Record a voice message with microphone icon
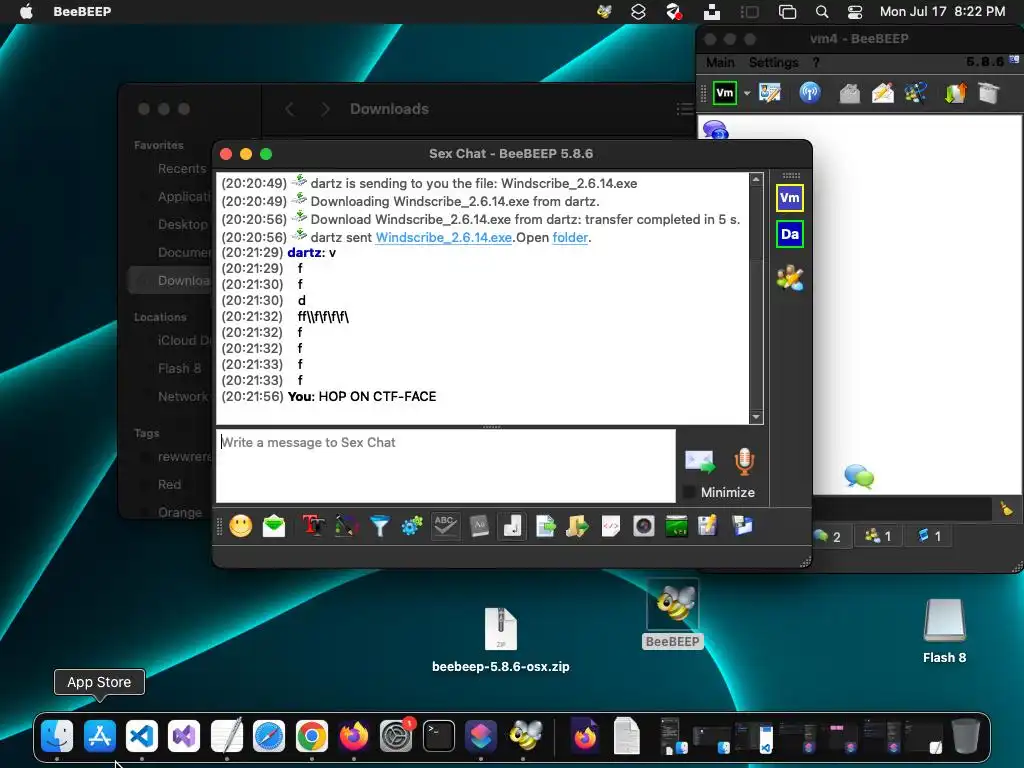The height and width of the screenshot is (768, 1024). click(744, 462)
